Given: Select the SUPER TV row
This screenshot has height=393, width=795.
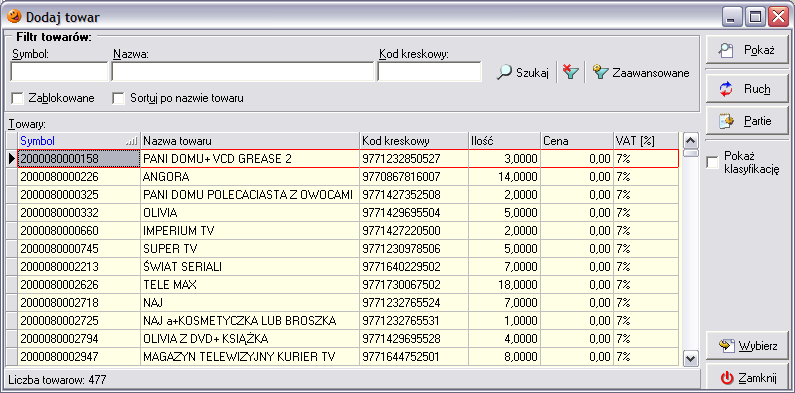Looking at the screenshot, I should coord(348,248).
